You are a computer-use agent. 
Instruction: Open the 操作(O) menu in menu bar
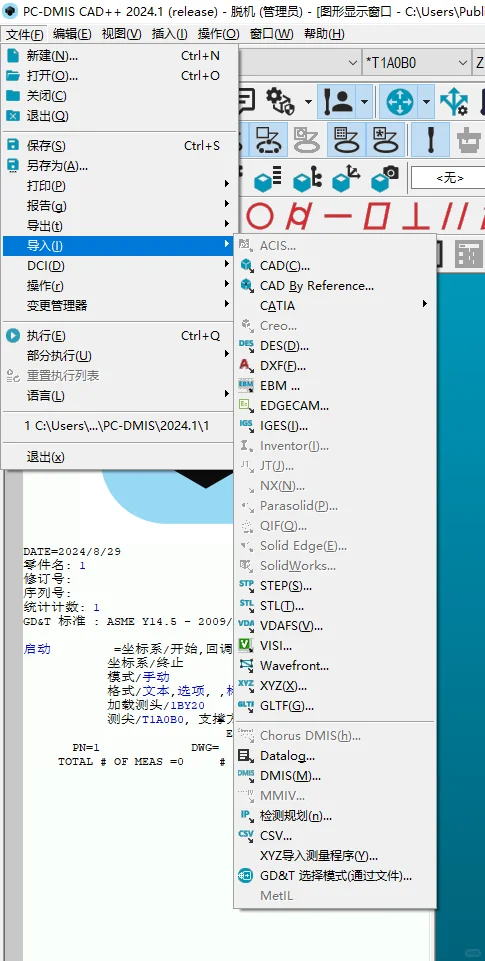tap(219, 34)
